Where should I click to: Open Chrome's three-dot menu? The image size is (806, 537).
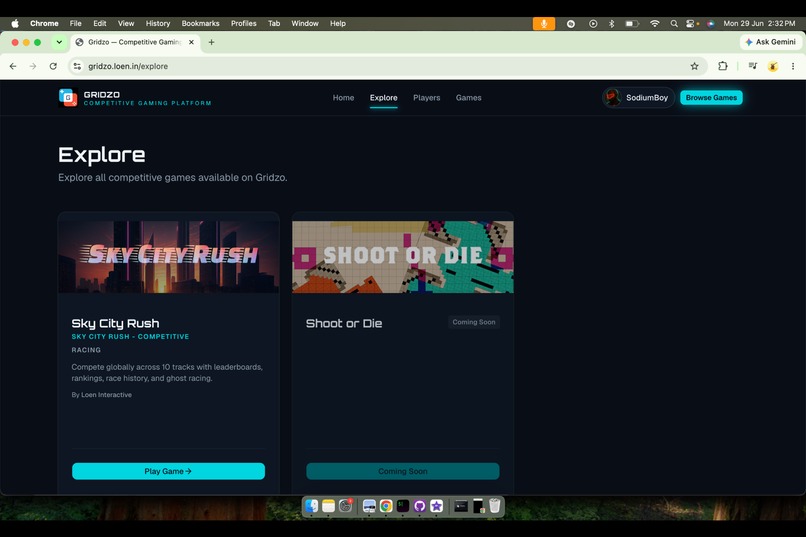coord(793,66)
